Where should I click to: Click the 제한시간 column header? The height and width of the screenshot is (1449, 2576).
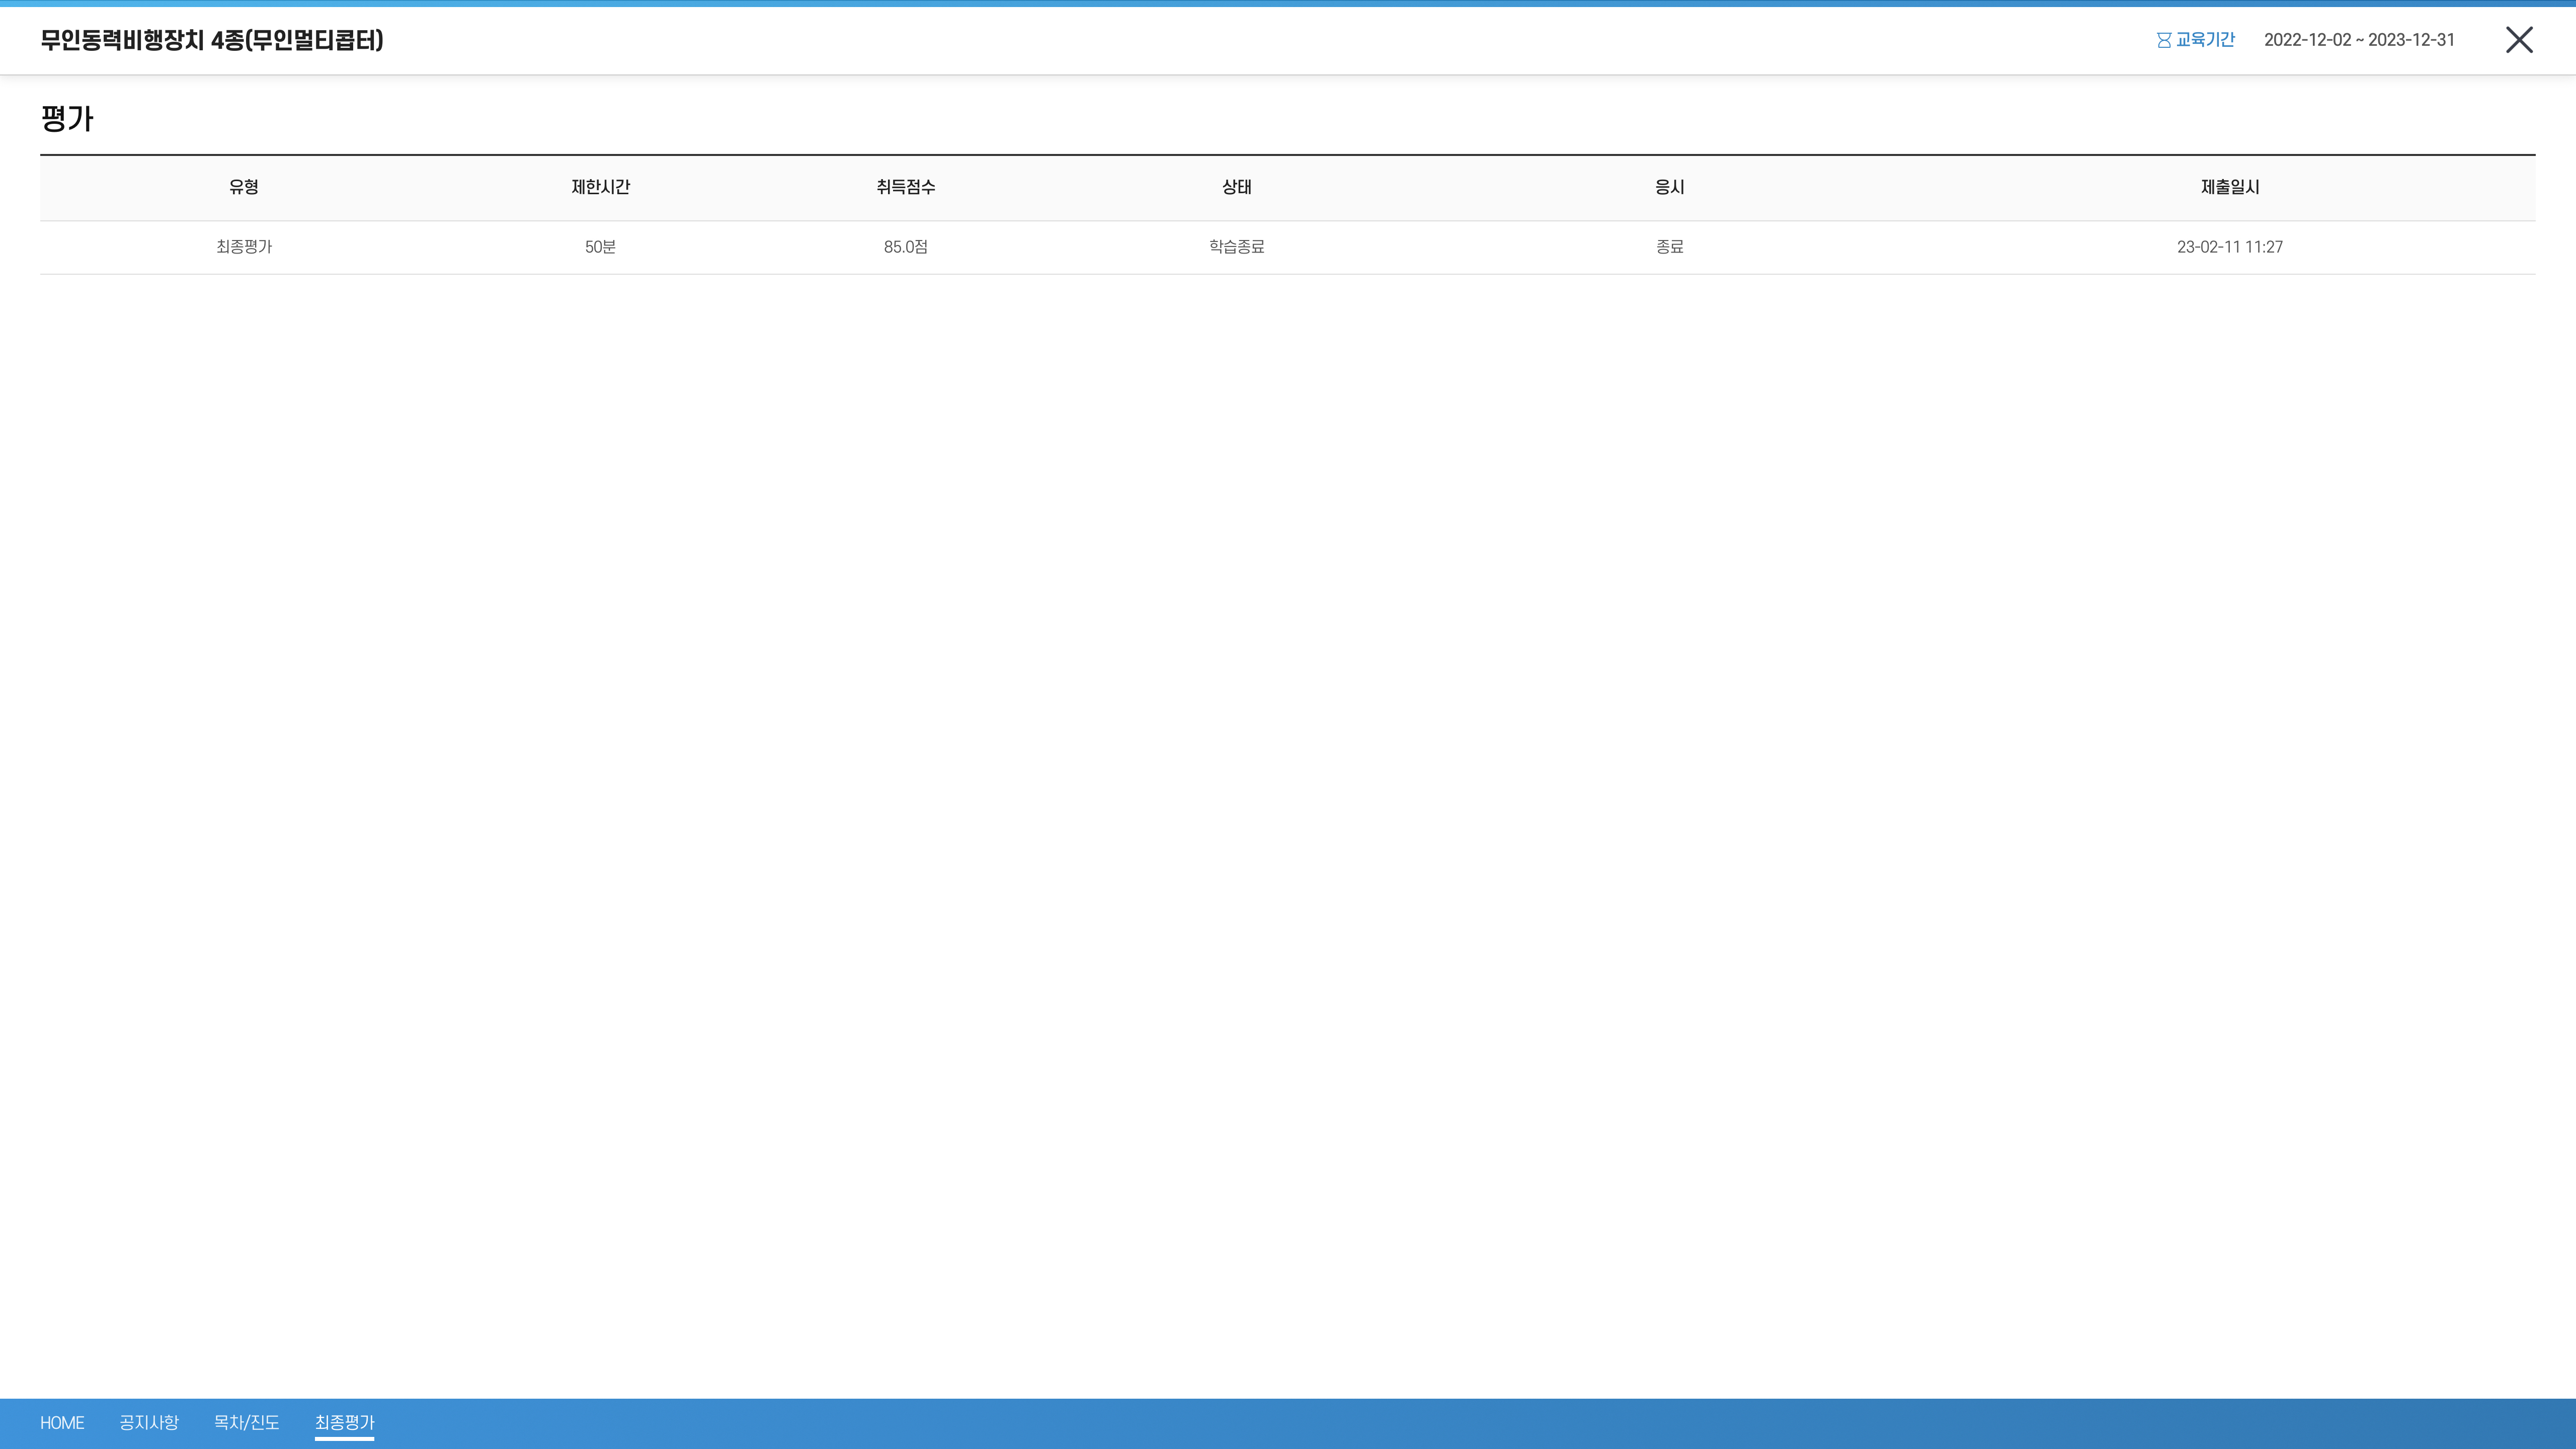pyautogui.click(x=600, y=187)
